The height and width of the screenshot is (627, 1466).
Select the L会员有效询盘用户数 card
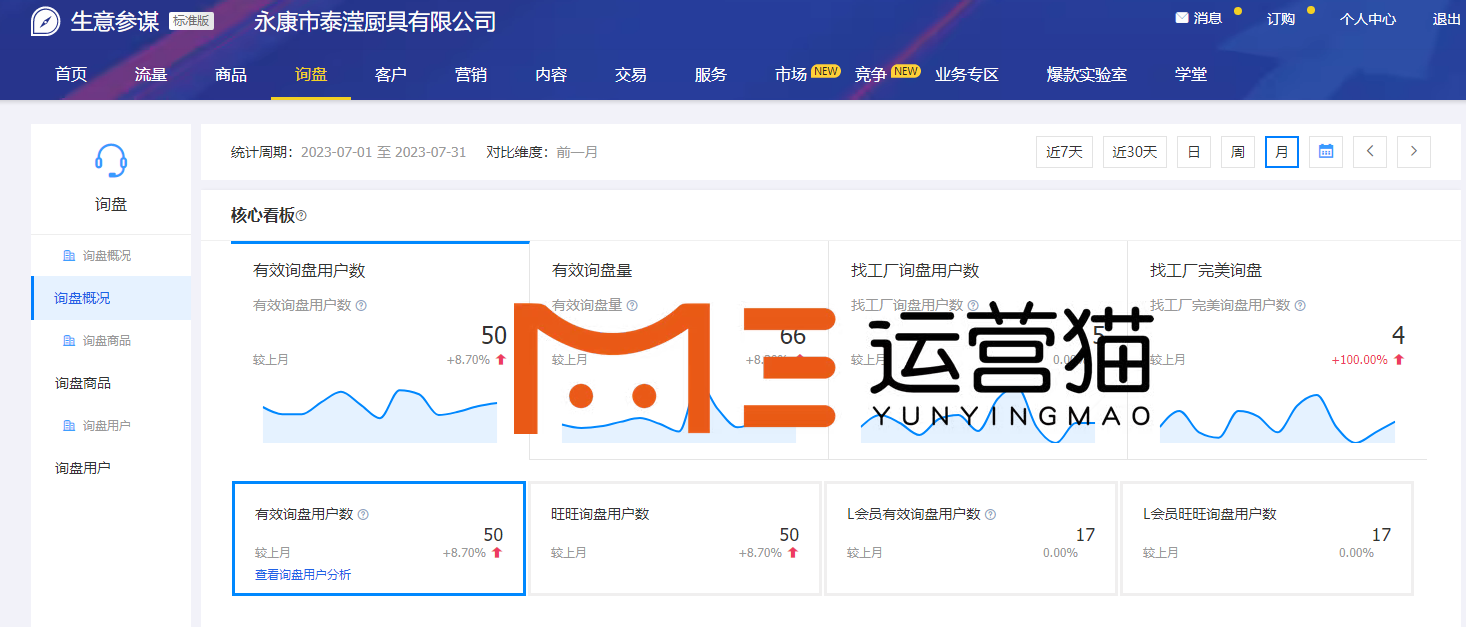pyautogui.click(x=971, y=539)
